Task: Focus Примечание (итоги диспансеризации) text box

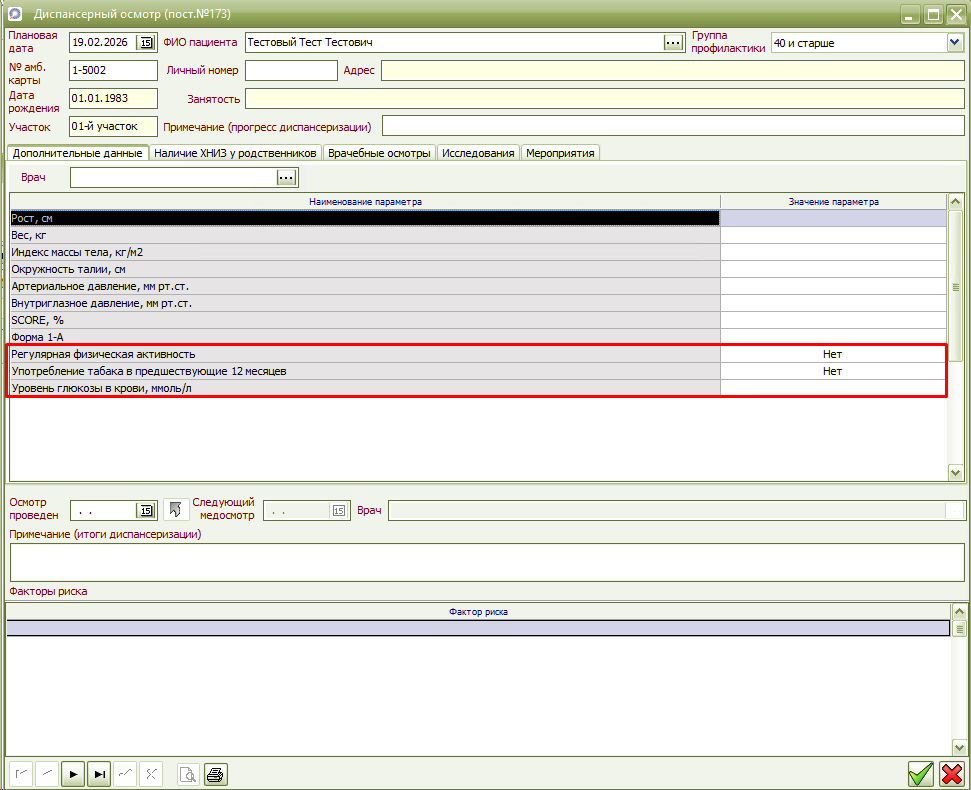Action: click(488, 562)
